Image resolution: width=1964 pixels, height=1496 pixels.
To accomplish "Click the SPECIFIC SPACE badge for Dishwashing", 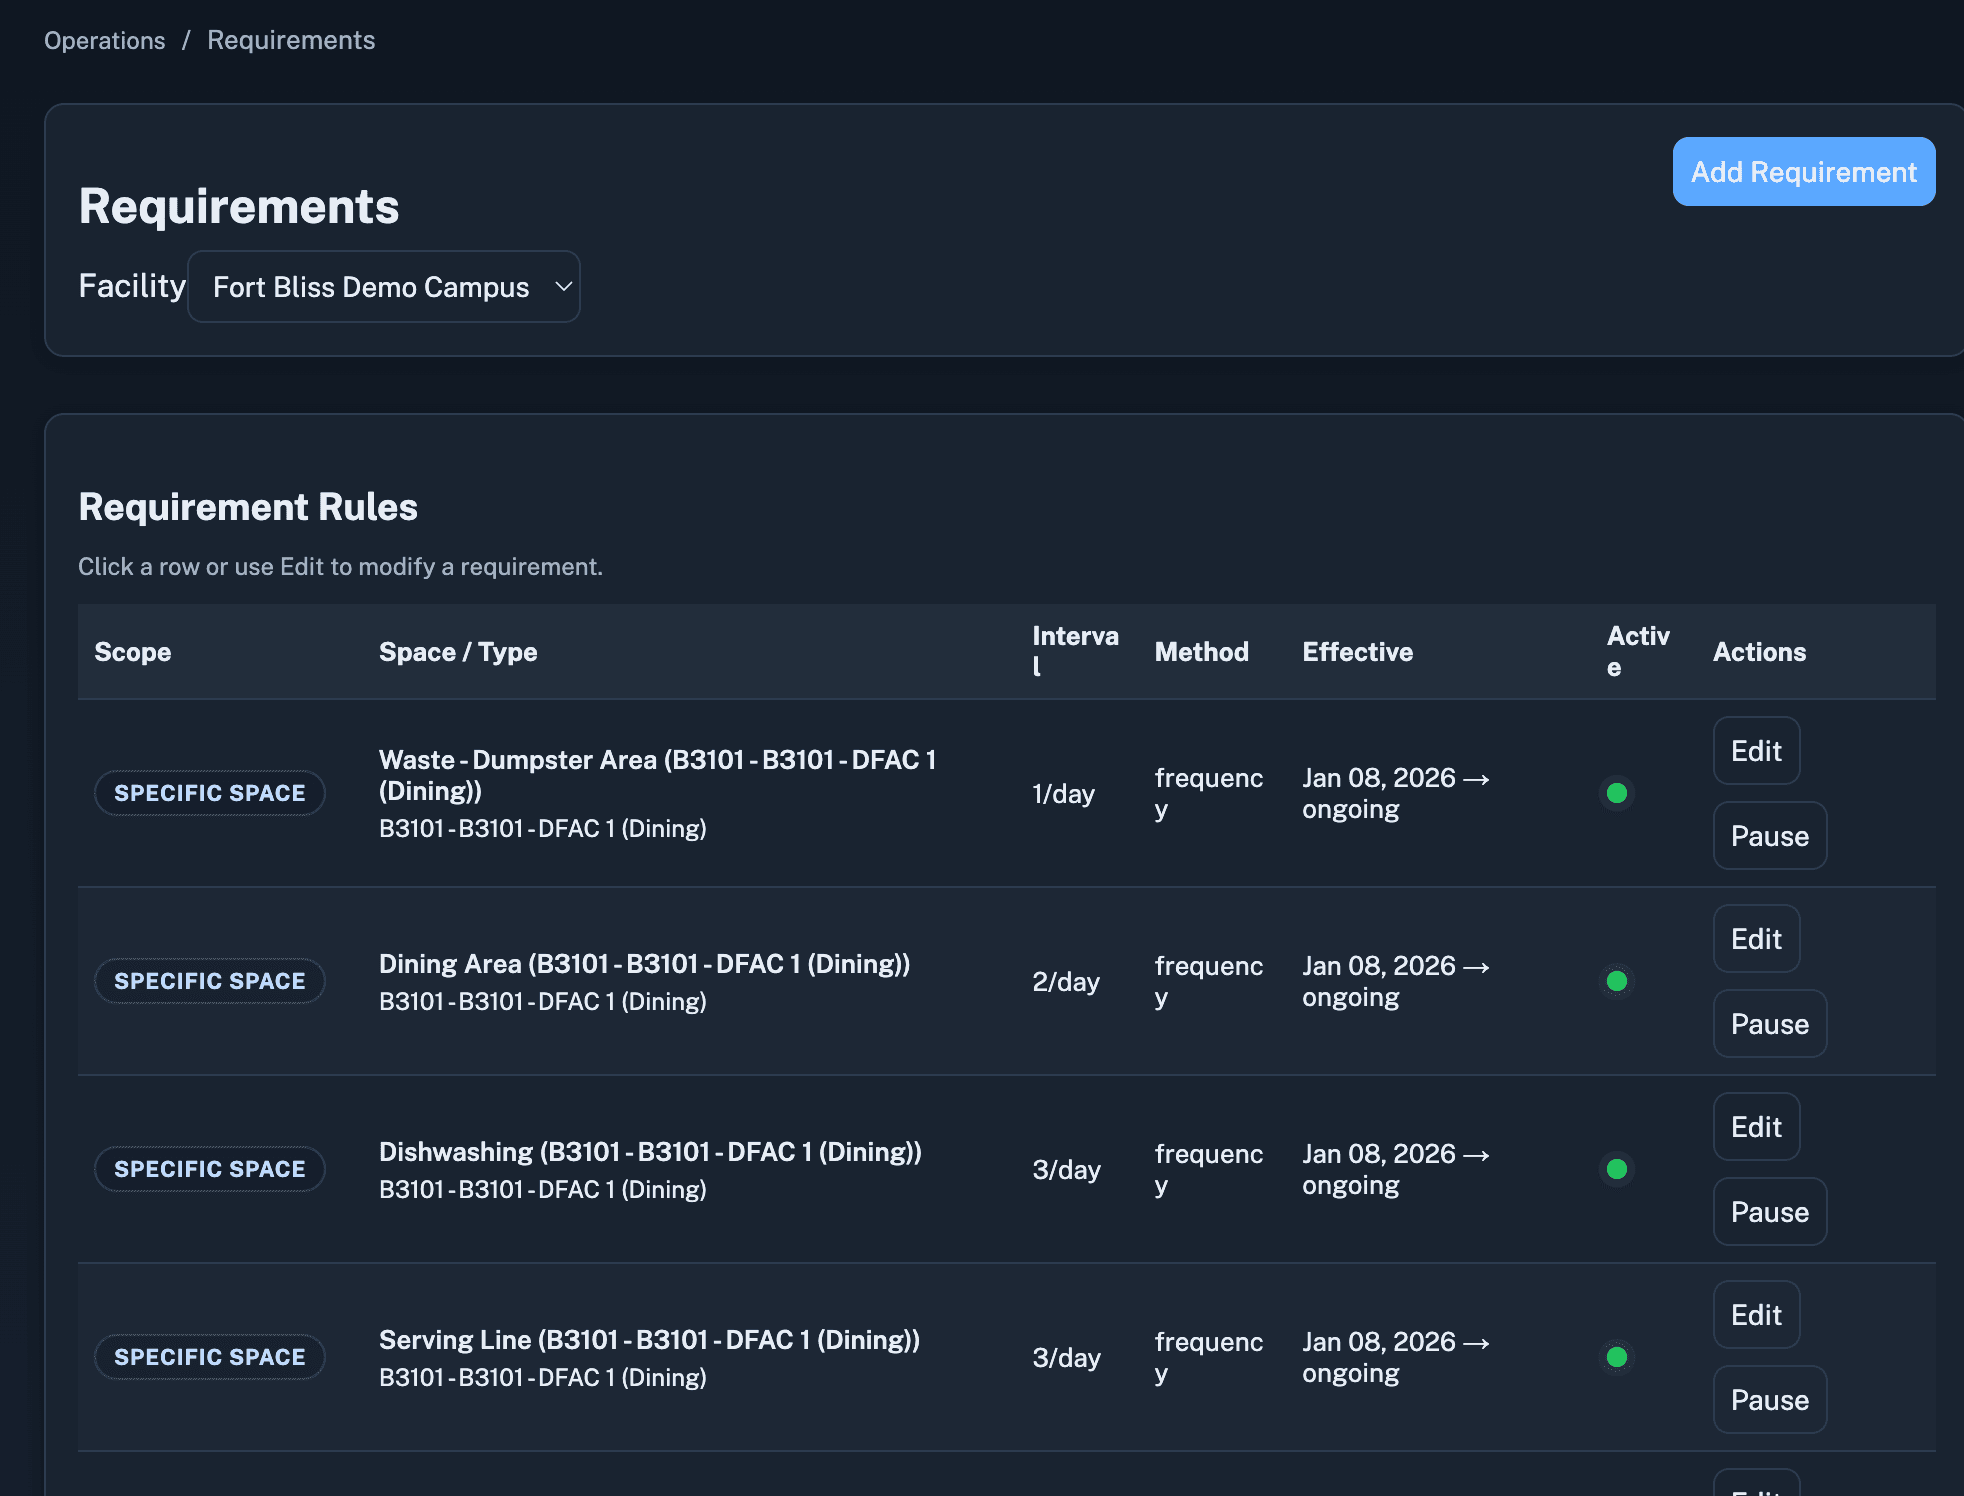I will tap(209, 1168).
